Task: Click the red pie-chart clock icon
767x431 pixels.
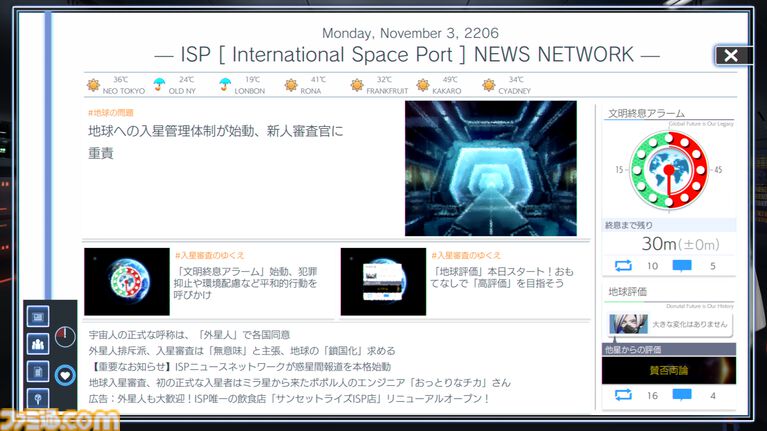Action: tap(65, 336)
